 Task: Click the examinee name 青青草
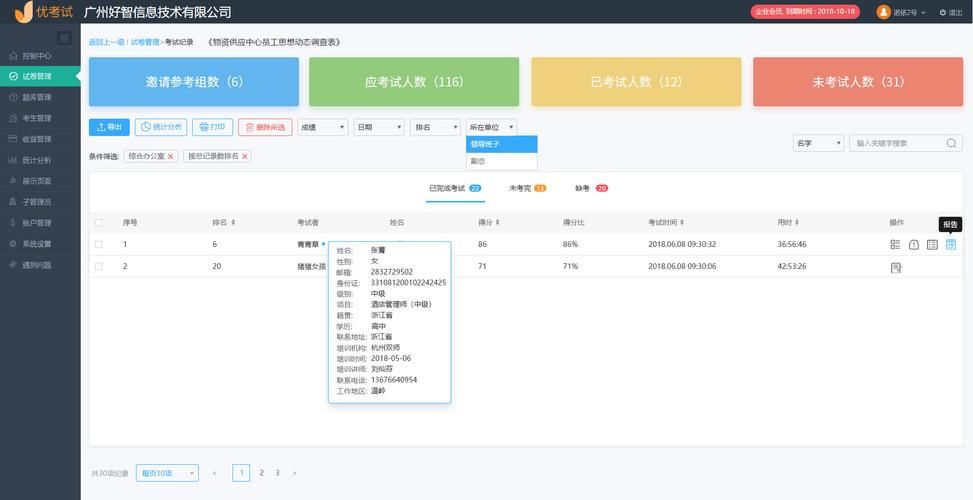[308, 244]
